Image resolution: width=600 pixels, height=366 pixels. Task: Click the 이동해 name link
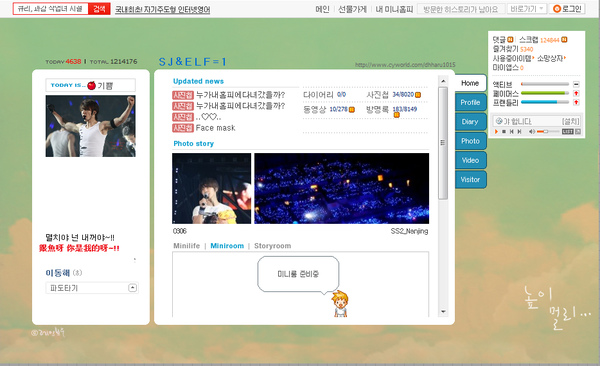pyautogui.click(x=58, y=273)
